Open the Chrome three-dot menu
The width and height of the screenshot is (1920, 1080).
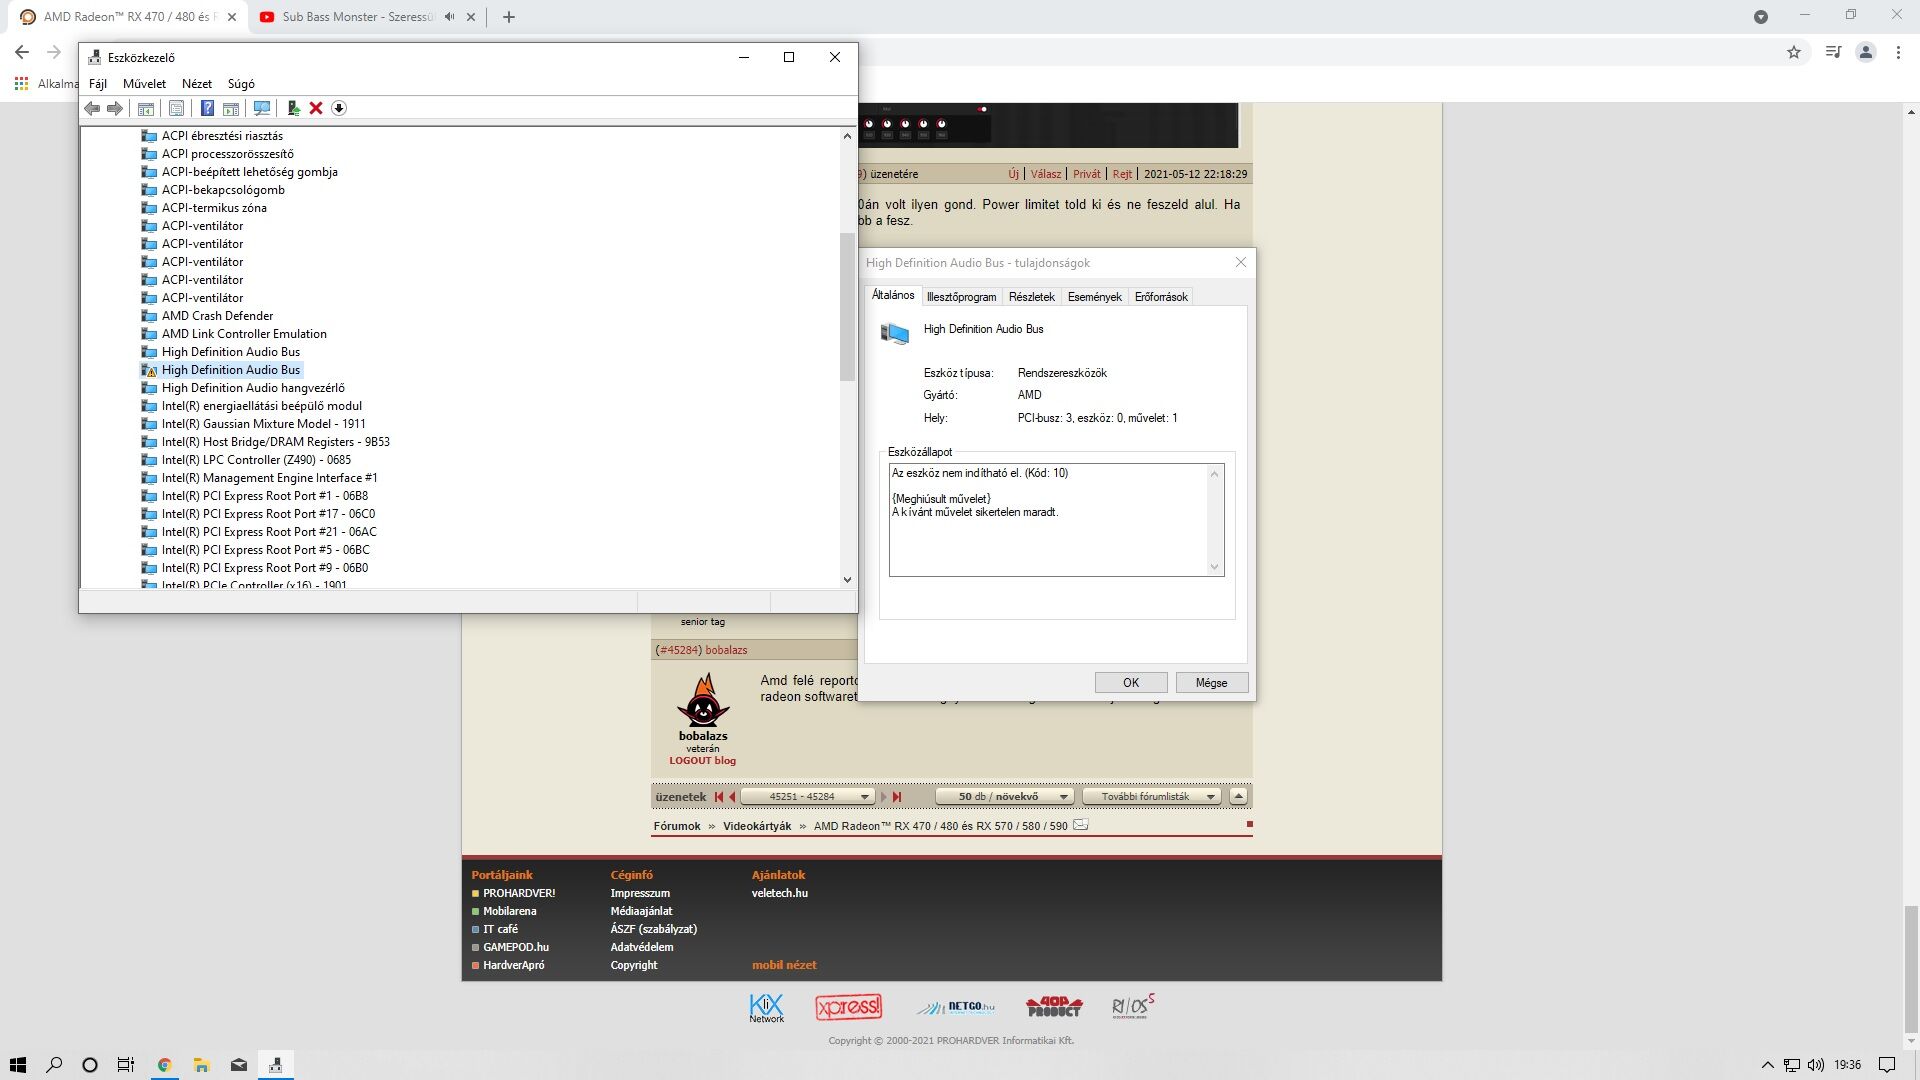point(1898,52)
